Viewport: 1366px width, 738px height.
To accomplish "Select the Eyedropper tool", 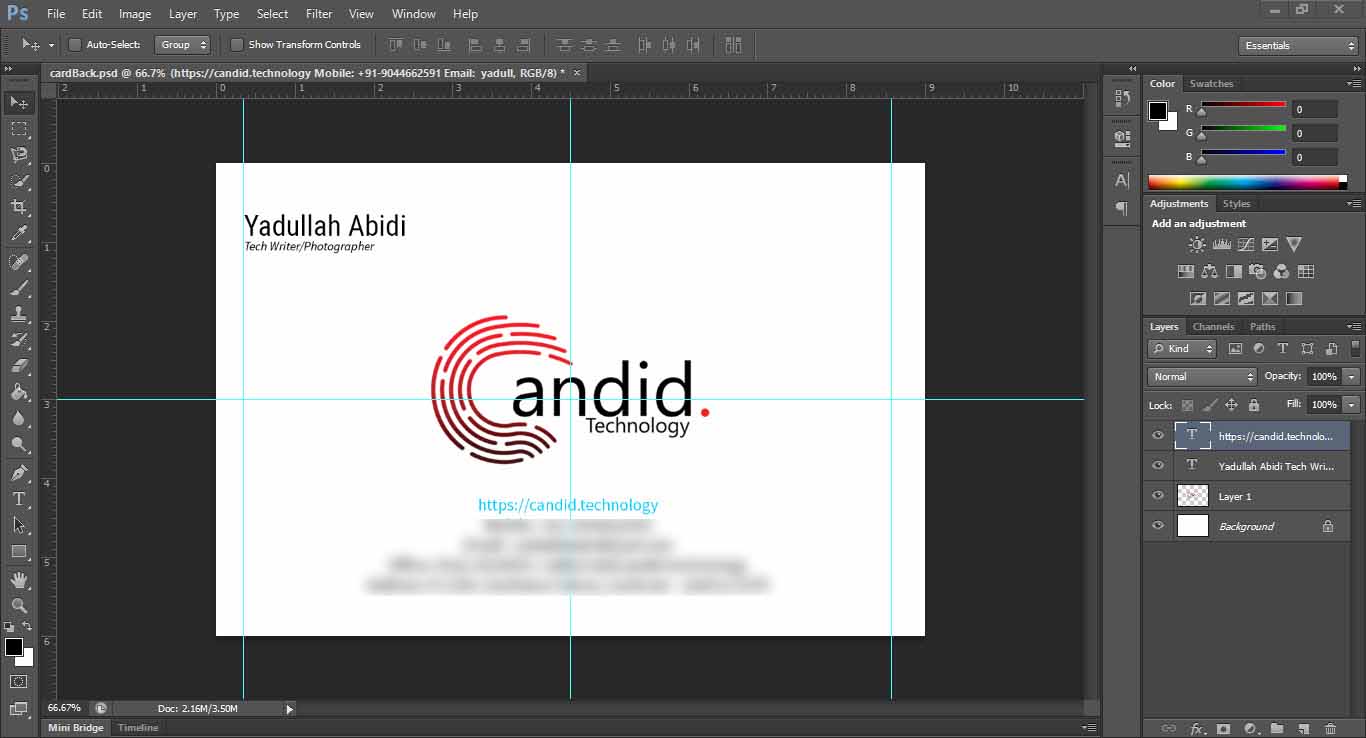I will tap(19, 234).
